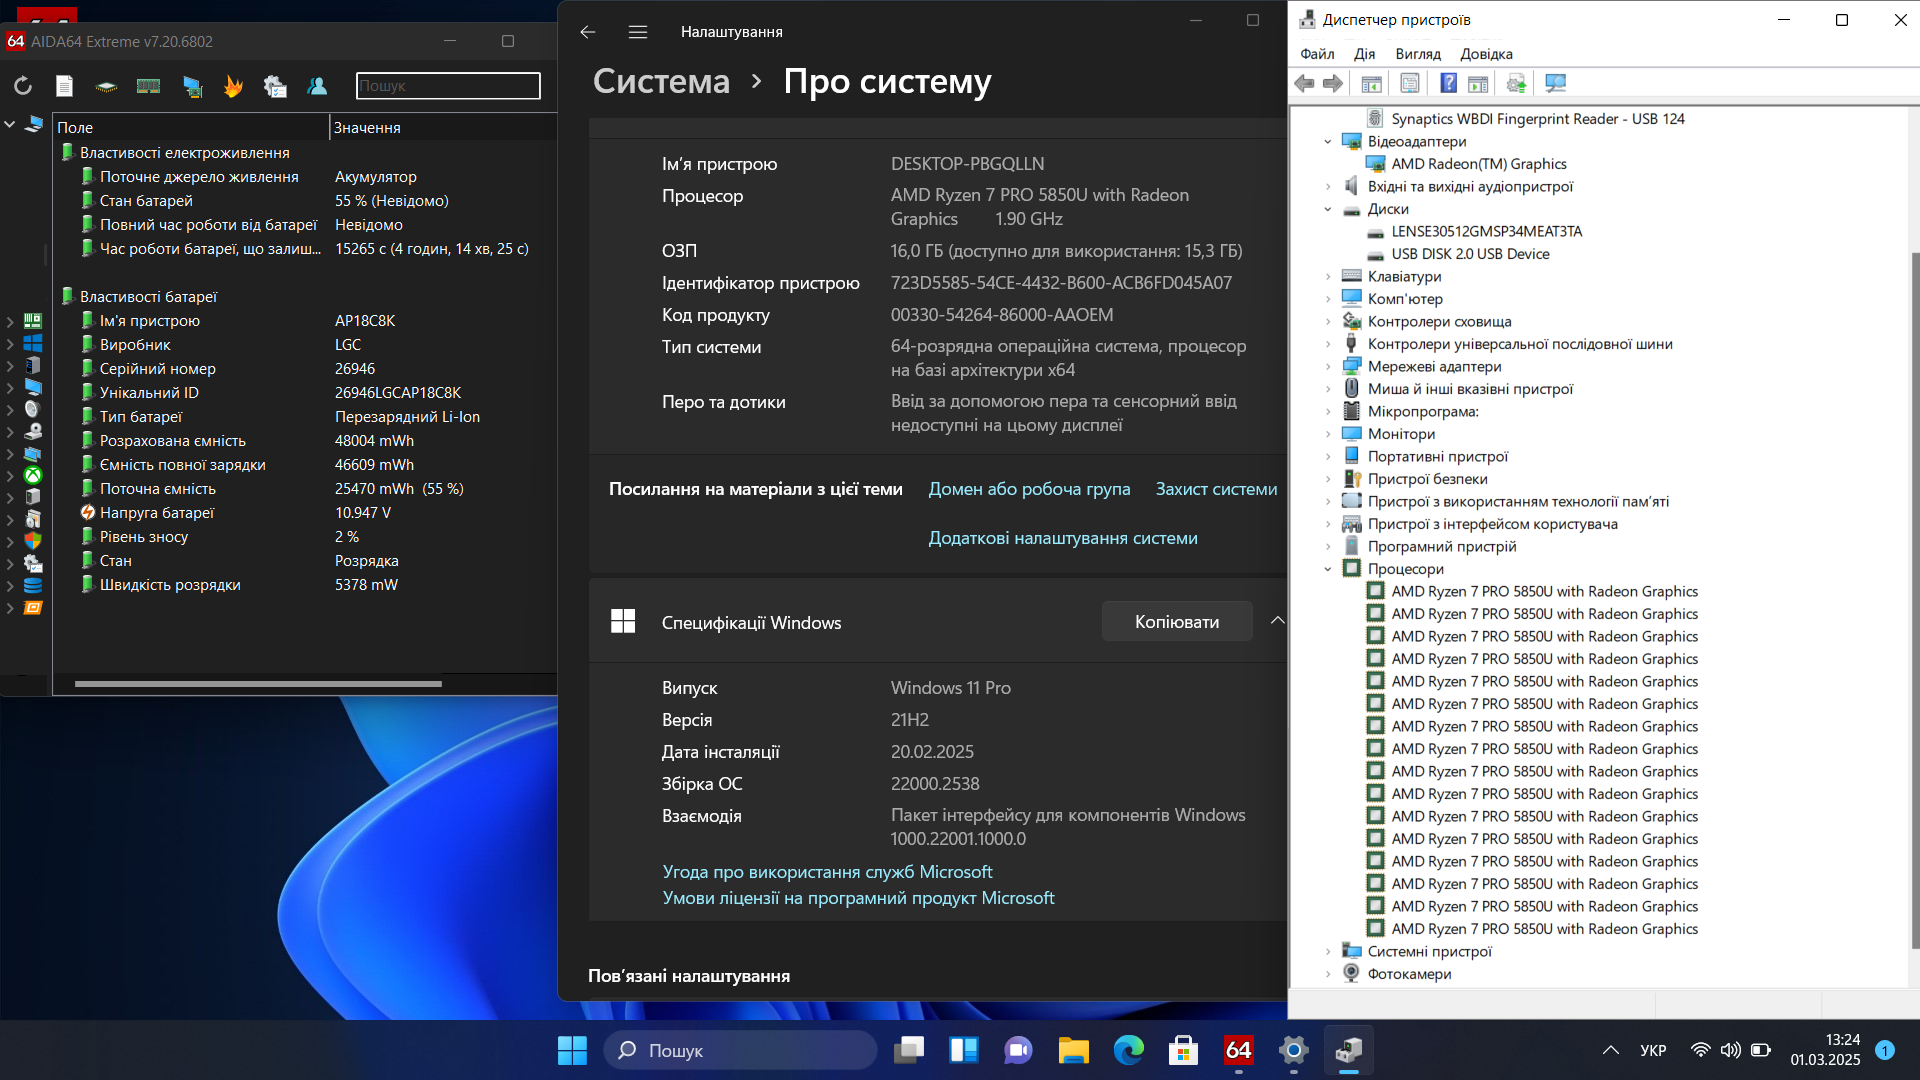Go back using Settings back arrow
The width and height of the screenshot is (1920, 1080).
(x=588, y=32)
